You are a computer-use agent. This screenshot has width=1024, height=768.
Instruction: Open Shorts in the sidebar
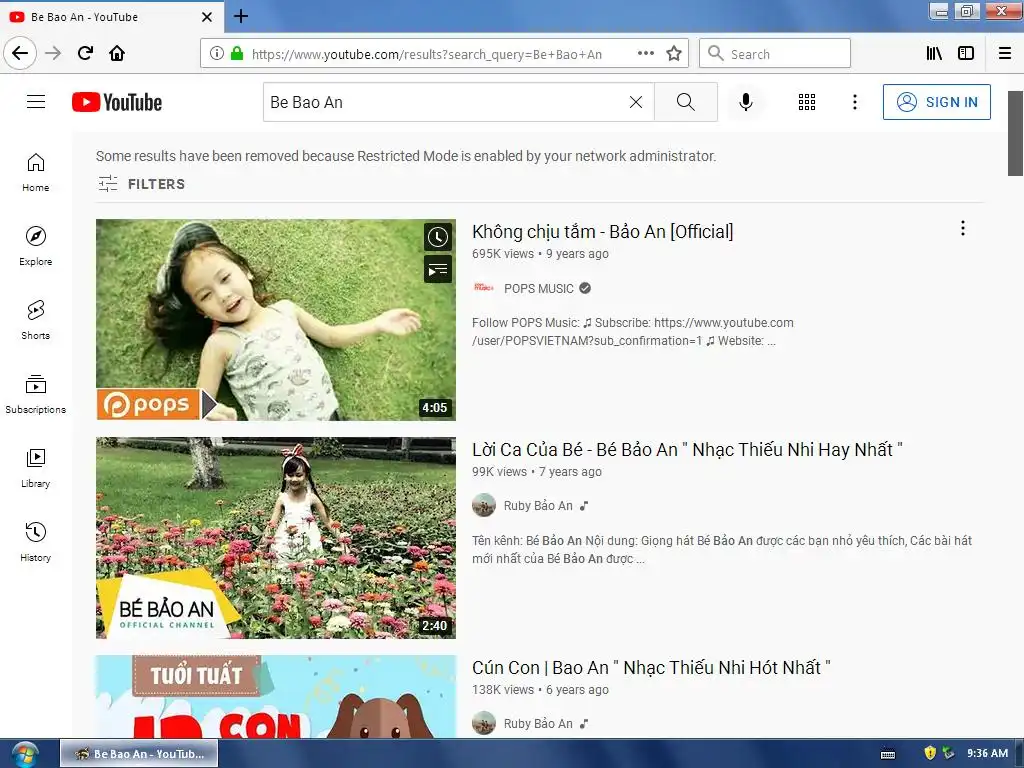click(x=35, y=320)
